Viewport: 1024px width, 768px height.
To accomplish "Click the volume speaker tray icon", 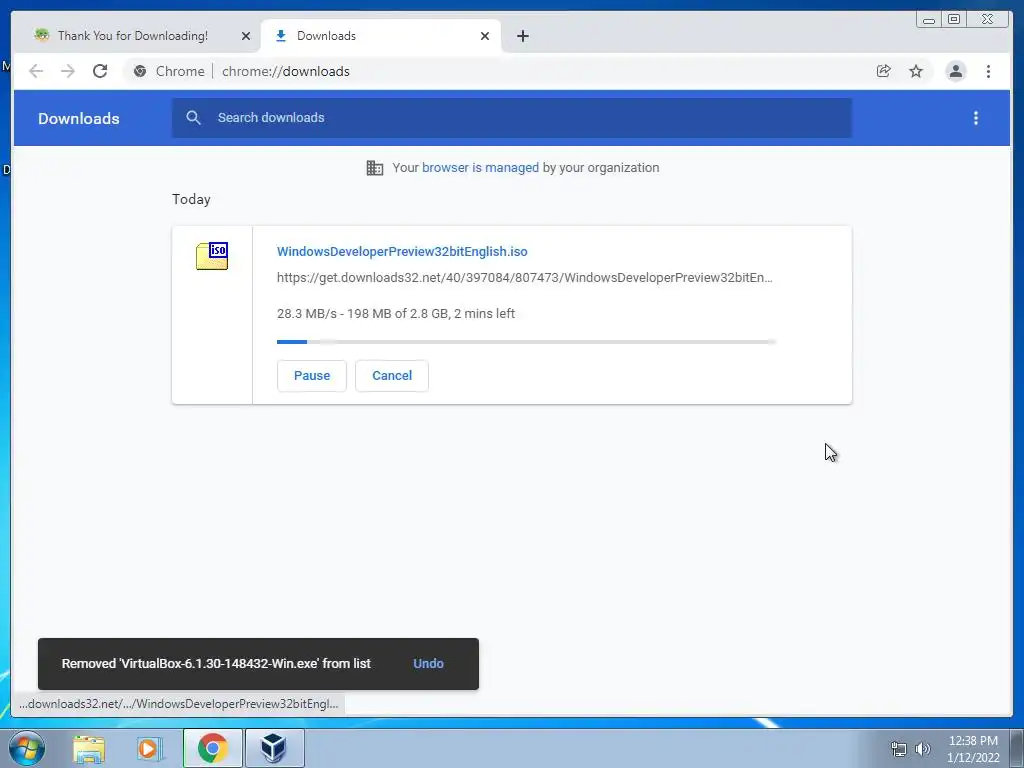I will click(923, 749).
